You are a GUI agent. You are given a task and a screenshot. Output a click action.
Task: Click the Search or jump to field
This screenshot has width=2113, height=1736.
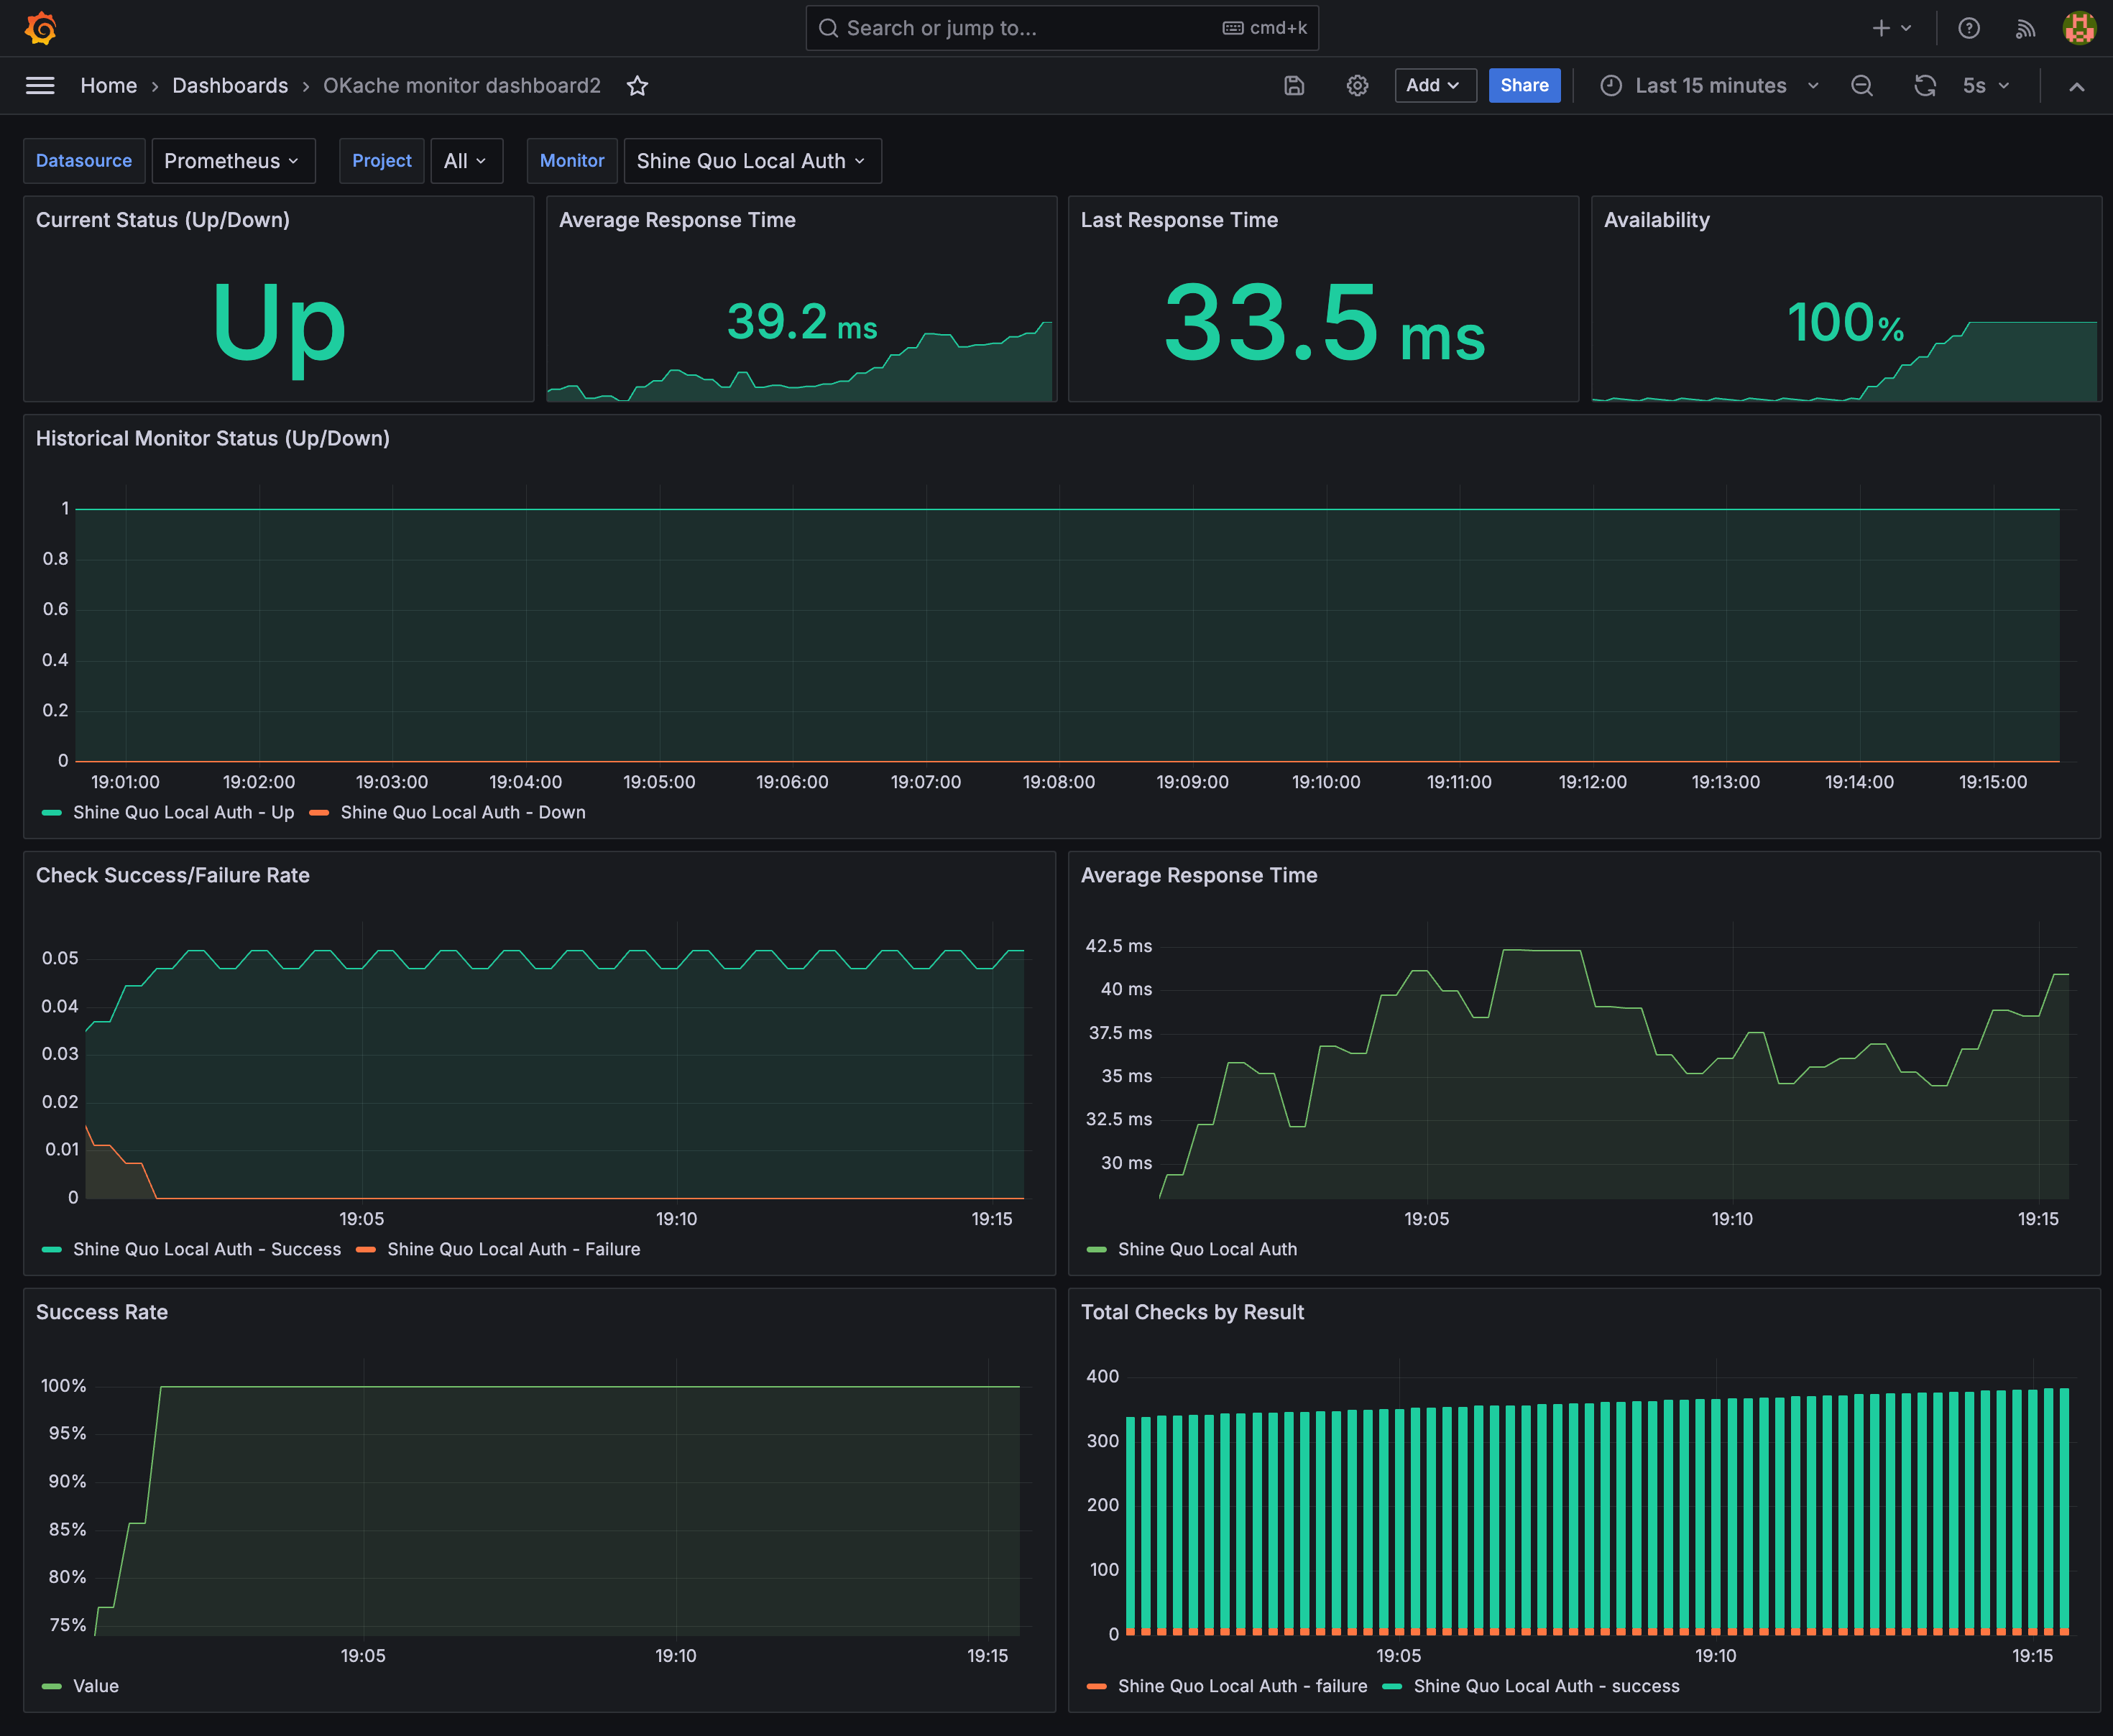(x=1062, y=28)
